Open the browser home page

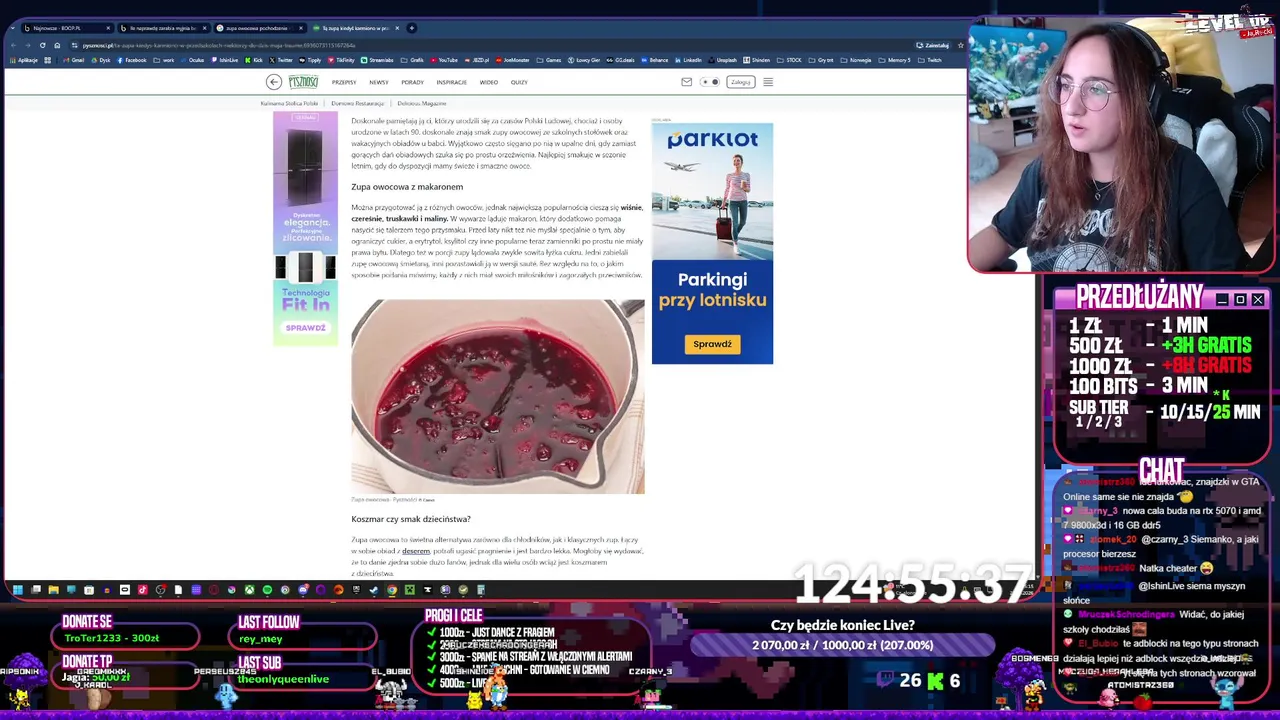point(57,45)
